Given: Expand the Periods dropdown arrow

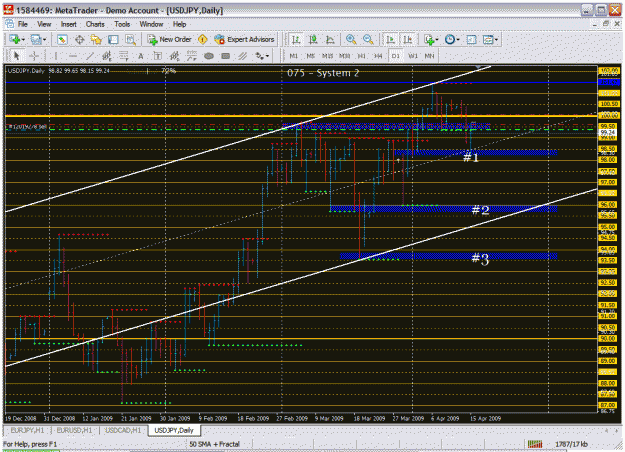Looking at the screenshot, I should click(458, 39).
